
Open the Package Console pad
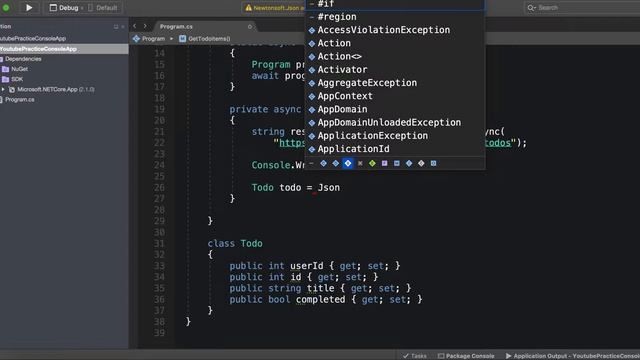(x=466, y=356)
